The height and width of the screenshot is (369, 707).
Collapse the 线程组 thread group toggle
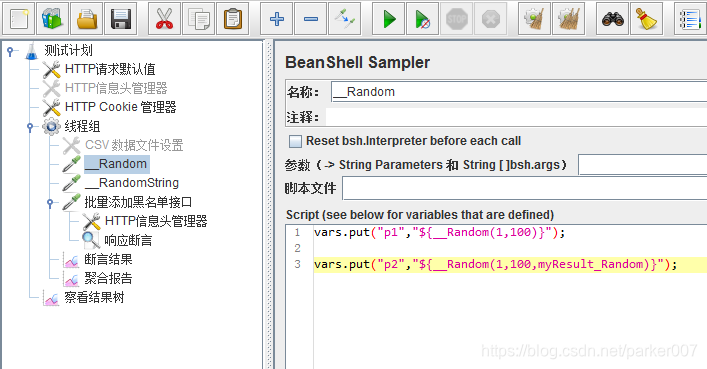[x=30, y=127]
